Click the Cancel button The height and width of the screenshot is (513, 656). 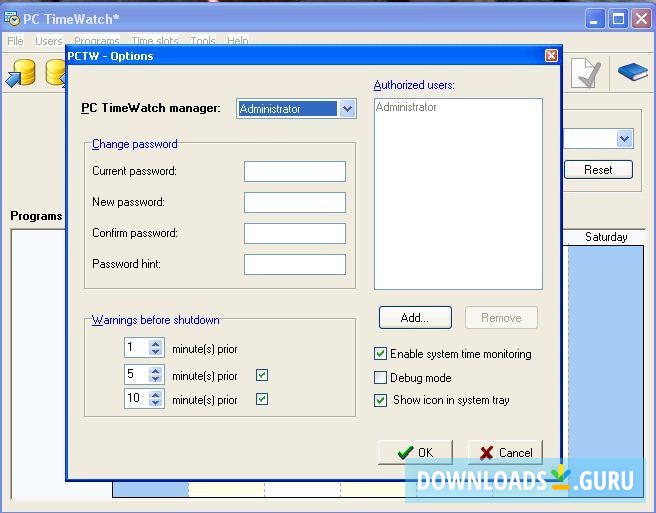(505, 452)
